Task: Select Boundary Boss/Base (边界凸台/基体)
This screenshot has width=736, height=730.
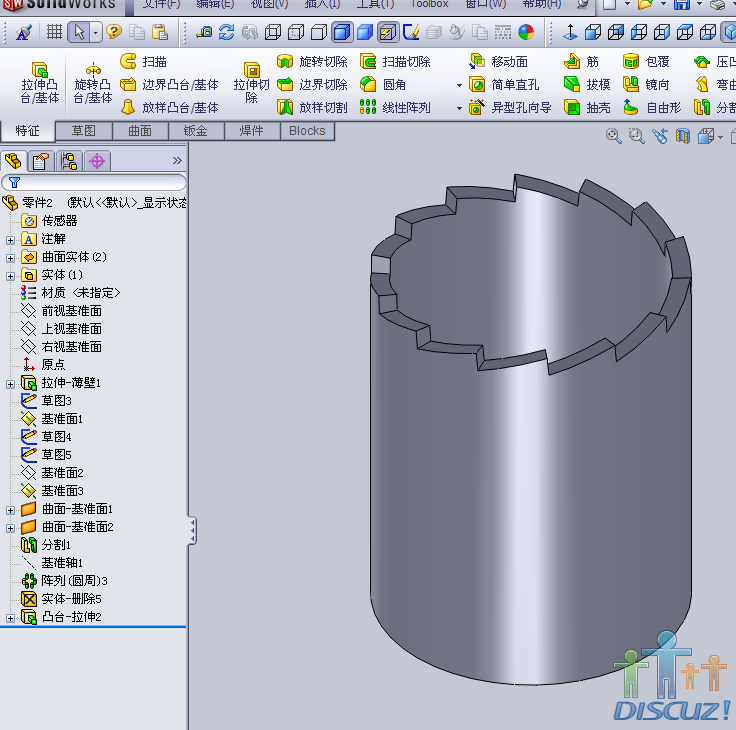Action: point(169,85)
